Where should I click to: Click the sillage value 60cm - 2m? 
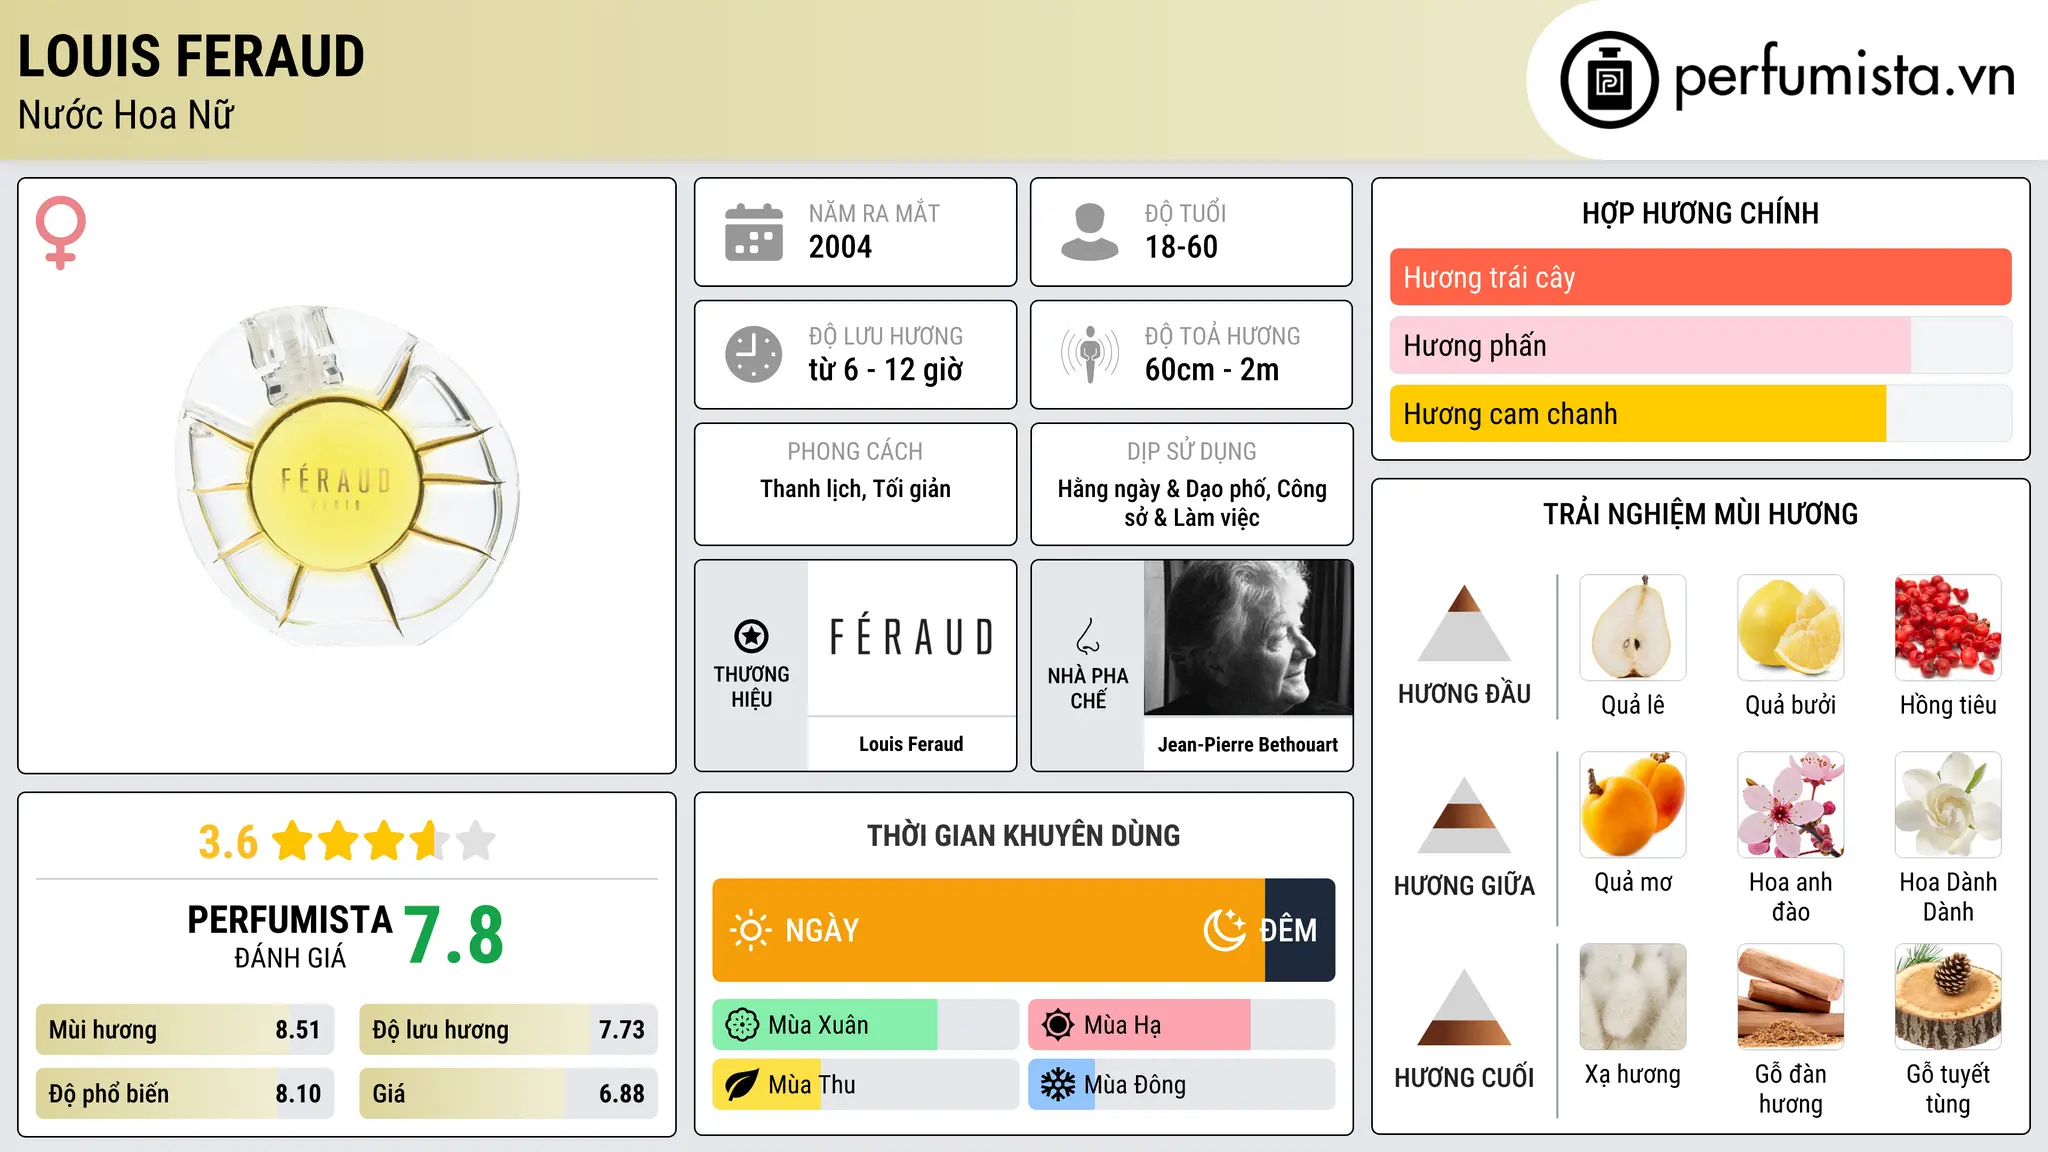coord(1212,370)
